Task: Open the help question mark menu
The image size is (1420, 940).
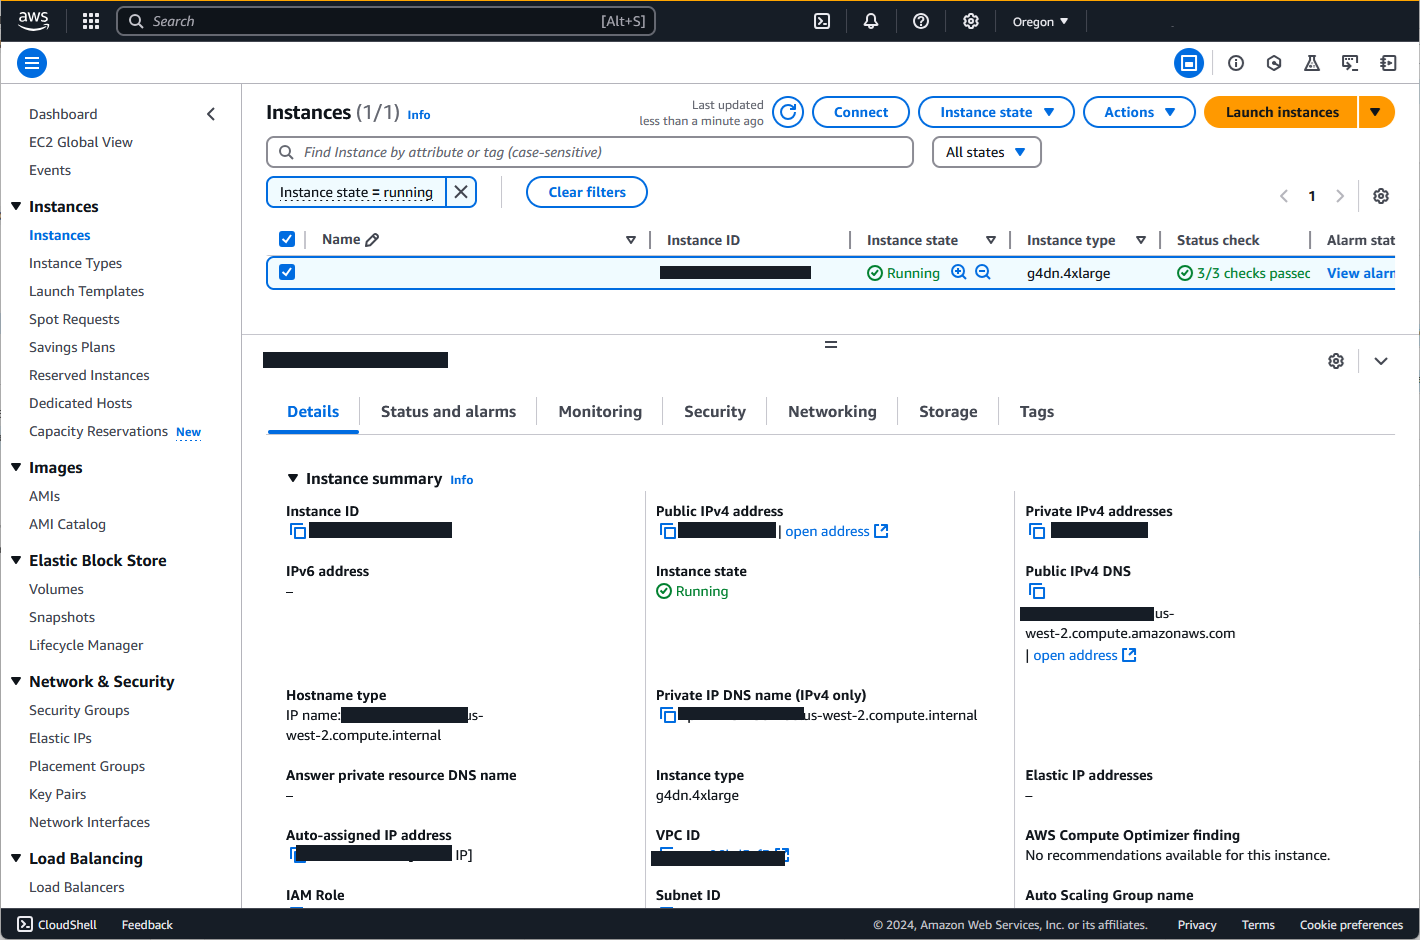Action: [x=921, y=21]
